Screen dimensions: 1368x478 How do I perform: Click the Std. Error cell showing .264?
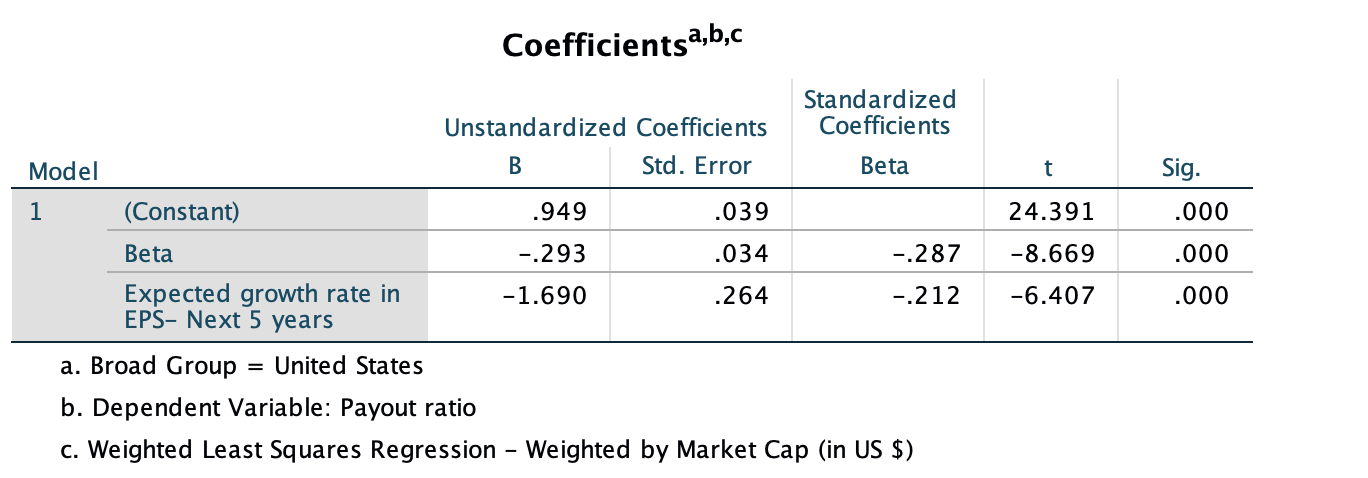pyautogui.click(x=743, y=296)
